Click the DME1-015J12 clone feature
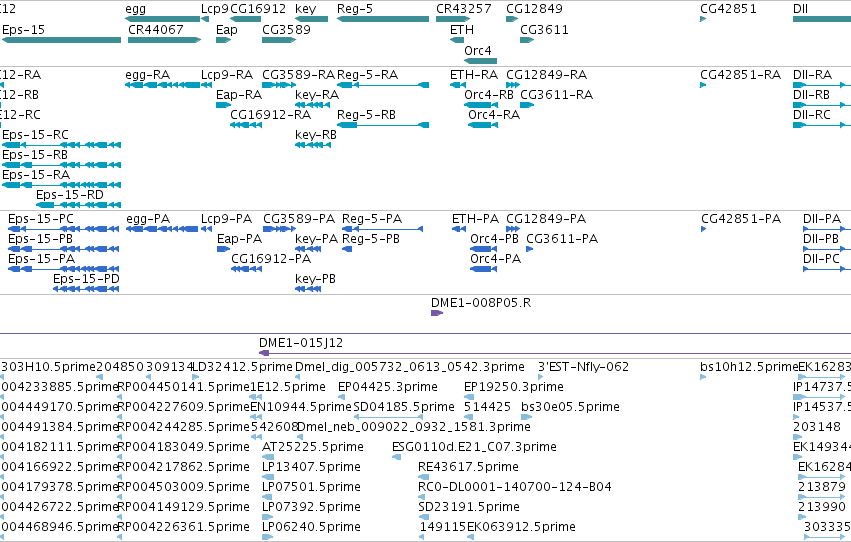Image resolution: width=851 pixels, height=542 pixels. point(555,353)
